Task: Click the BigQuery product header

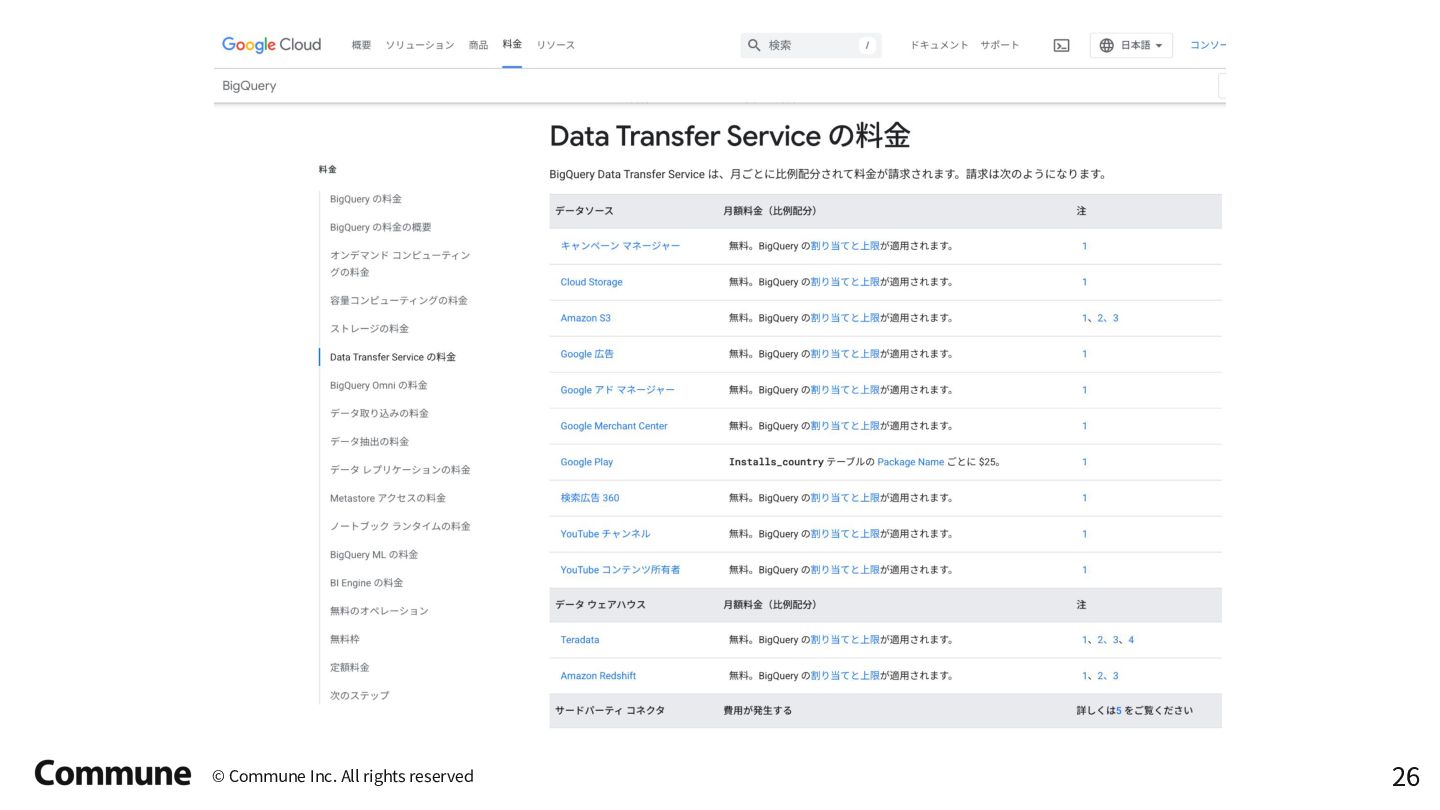Action: pyautogui.click(x=249, y=86)
